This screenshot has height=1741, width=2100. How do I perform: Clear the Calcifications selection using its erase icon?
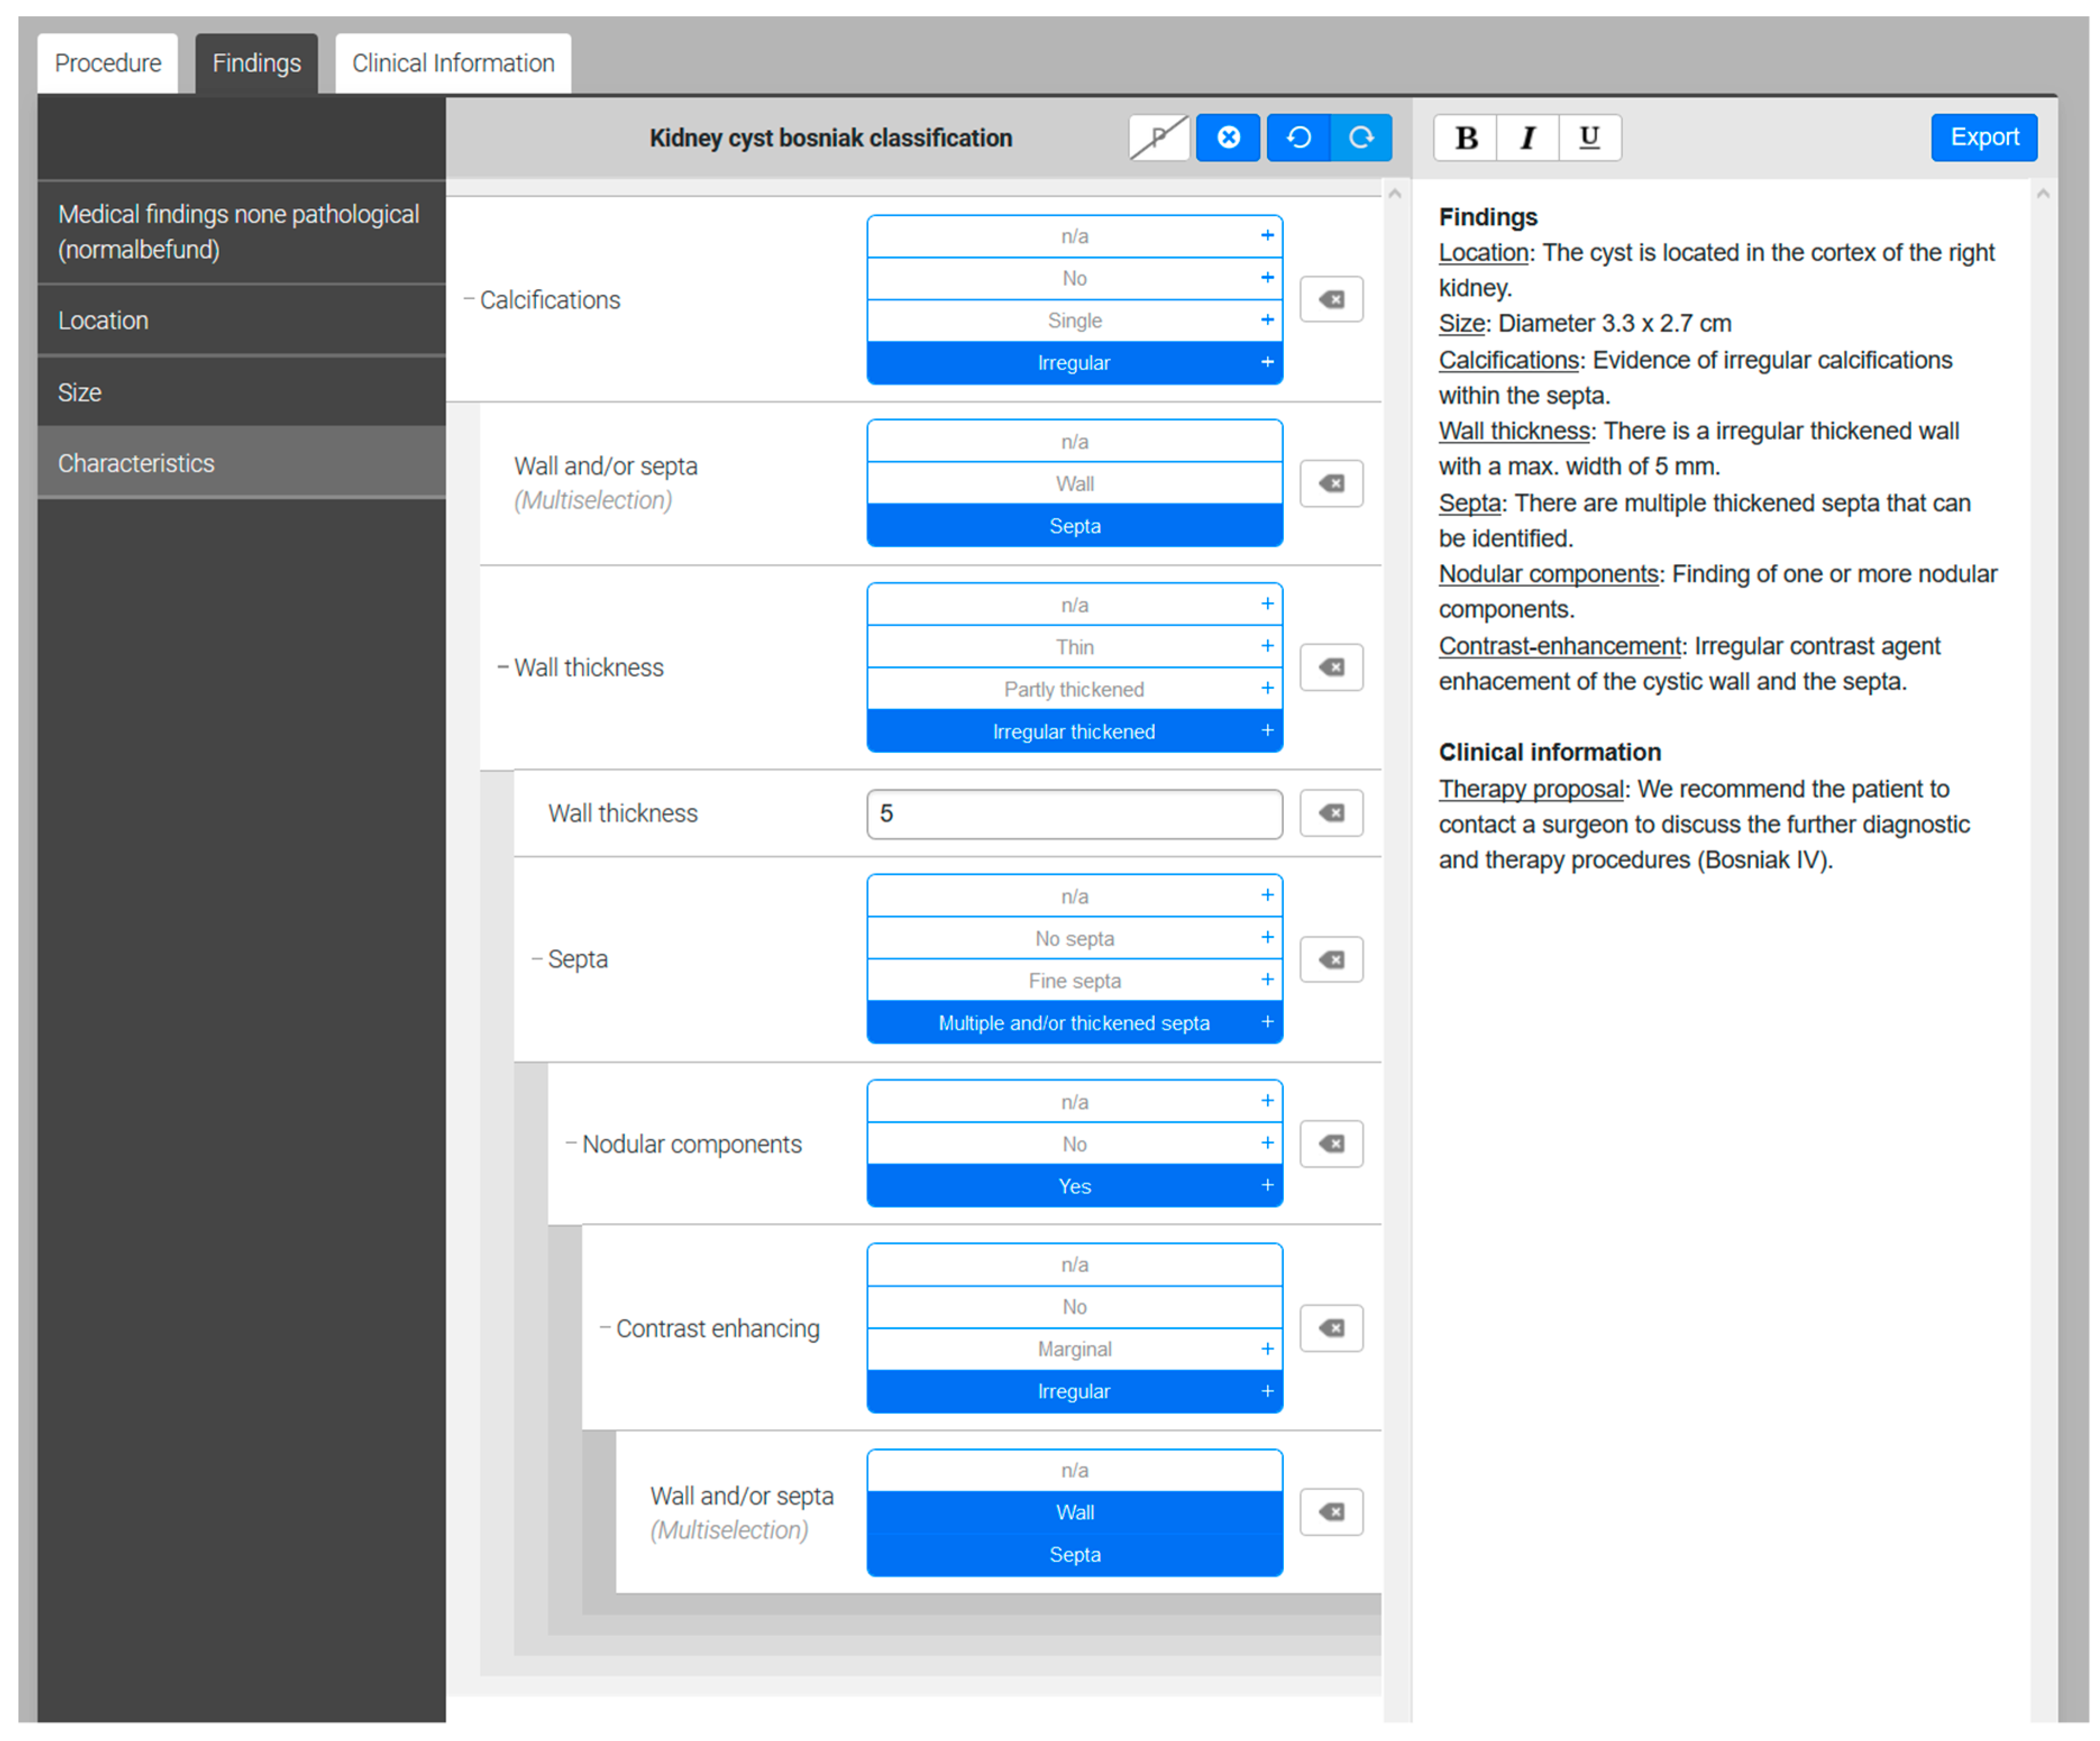(x=1331, y=298)
